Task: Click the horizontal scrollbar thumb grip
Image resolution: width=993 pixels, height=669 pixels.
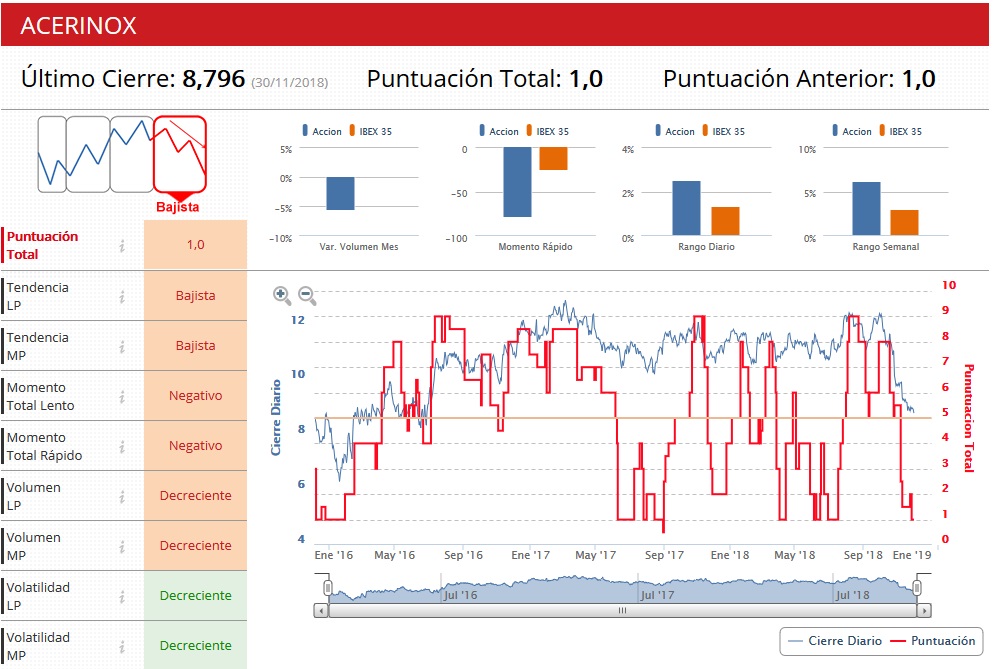Action: 622,611
